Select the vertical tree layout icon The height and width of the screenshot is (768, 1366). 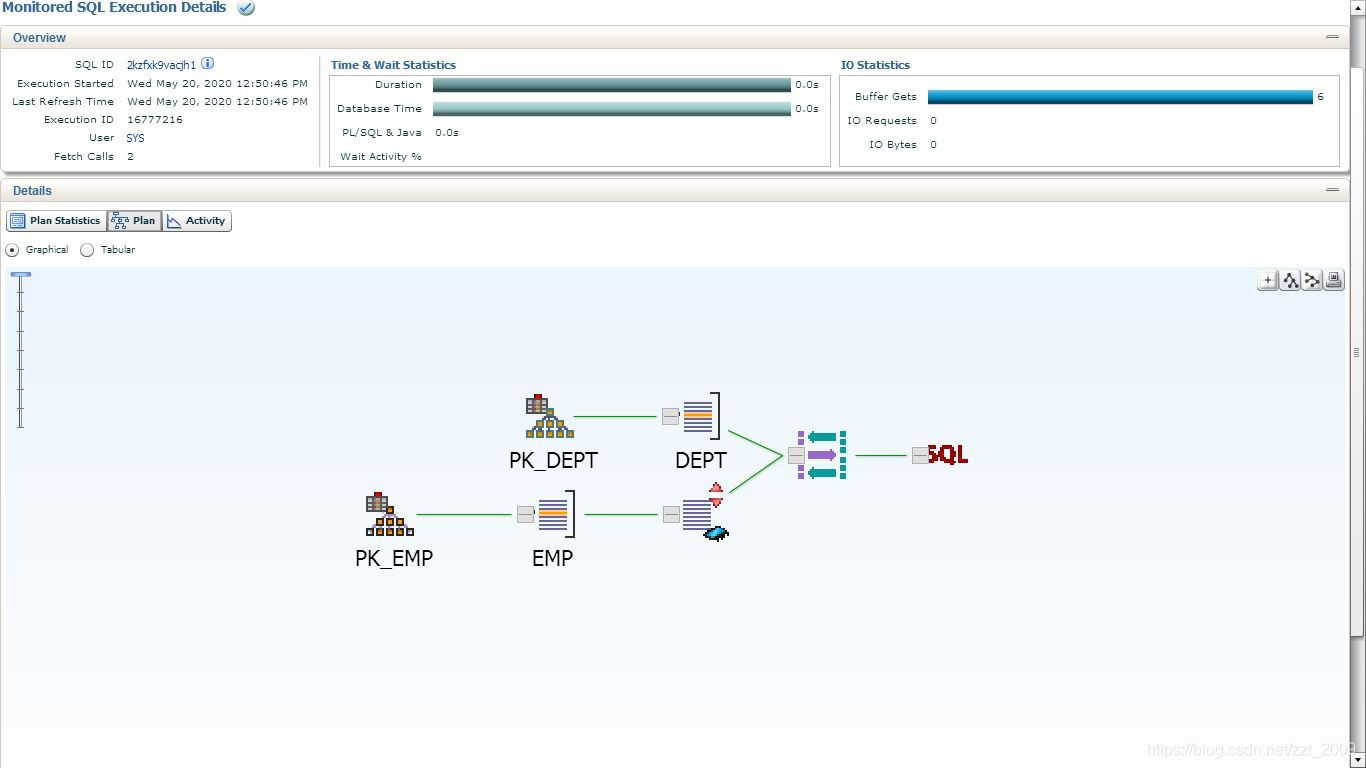[x=1289, y=280]
